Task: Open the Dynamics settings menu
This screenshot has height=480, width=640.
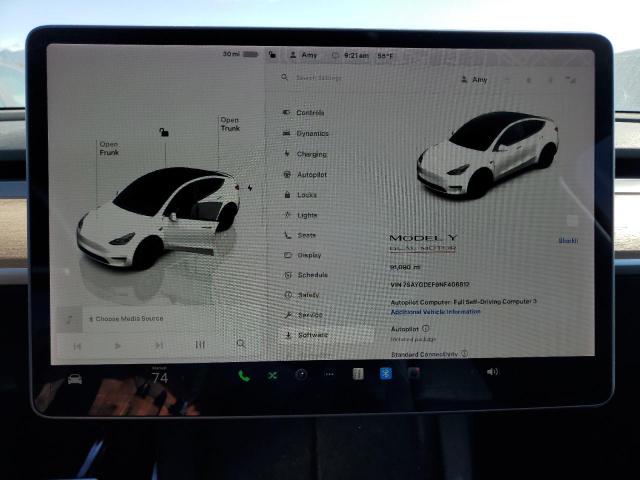Action: (x=306, y=133)
